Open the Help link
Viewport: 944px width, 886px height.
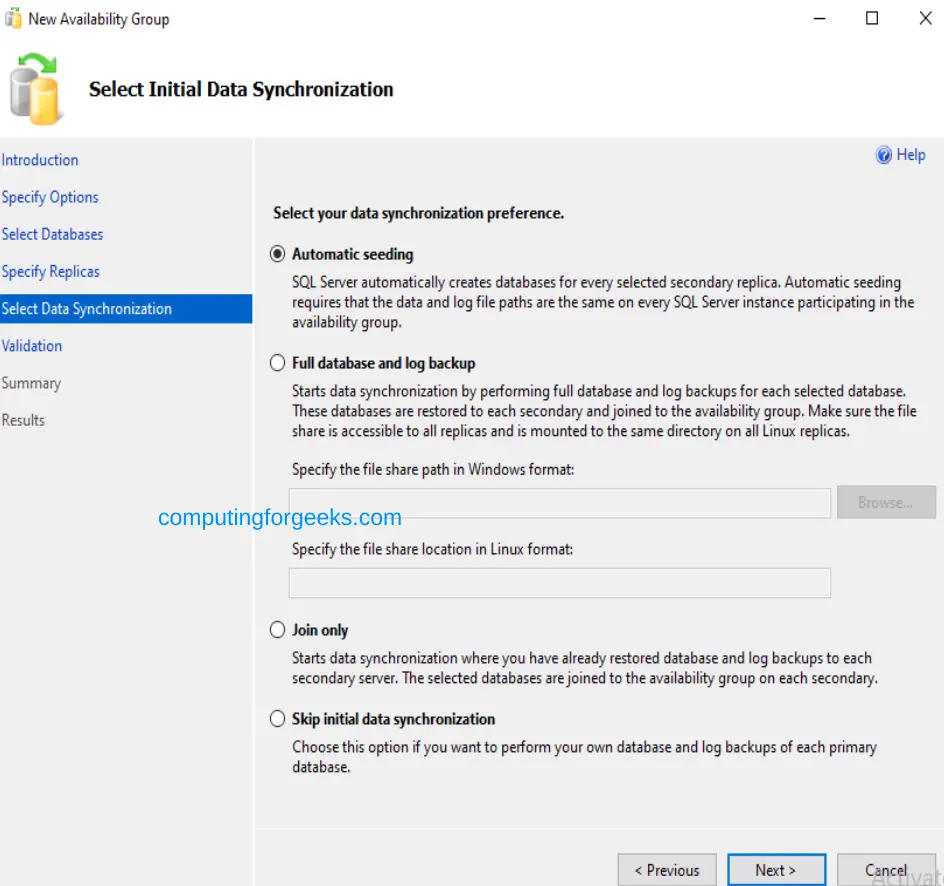point(910,155)
